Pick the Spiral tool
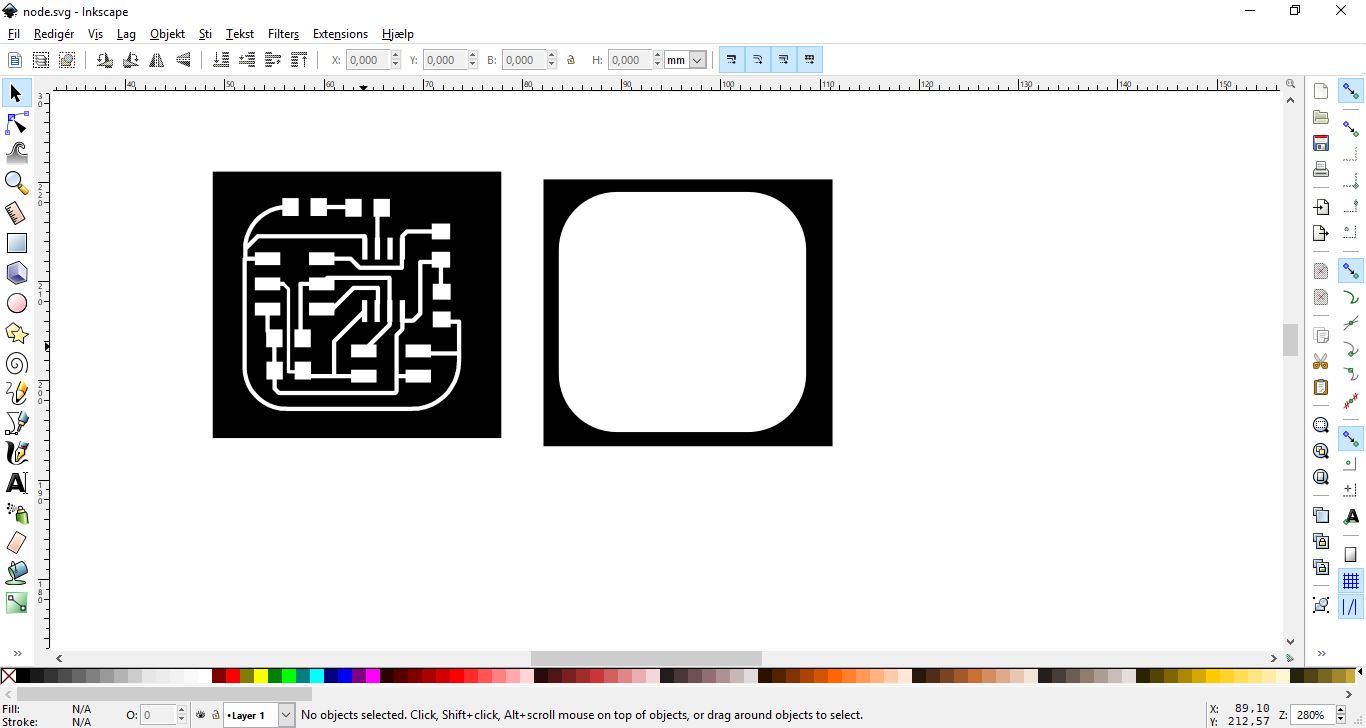This screenshot has height=728, width=1366. click(16, 363)
